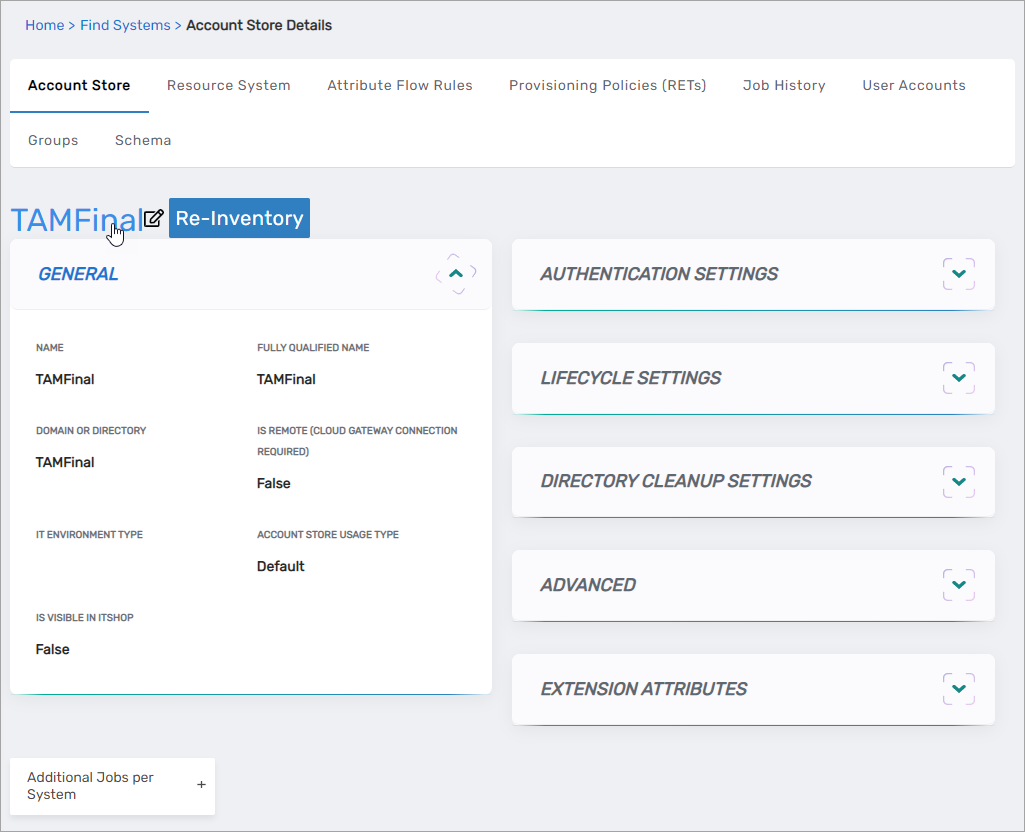Click plus icon on Additional Jobs per System

201,785
